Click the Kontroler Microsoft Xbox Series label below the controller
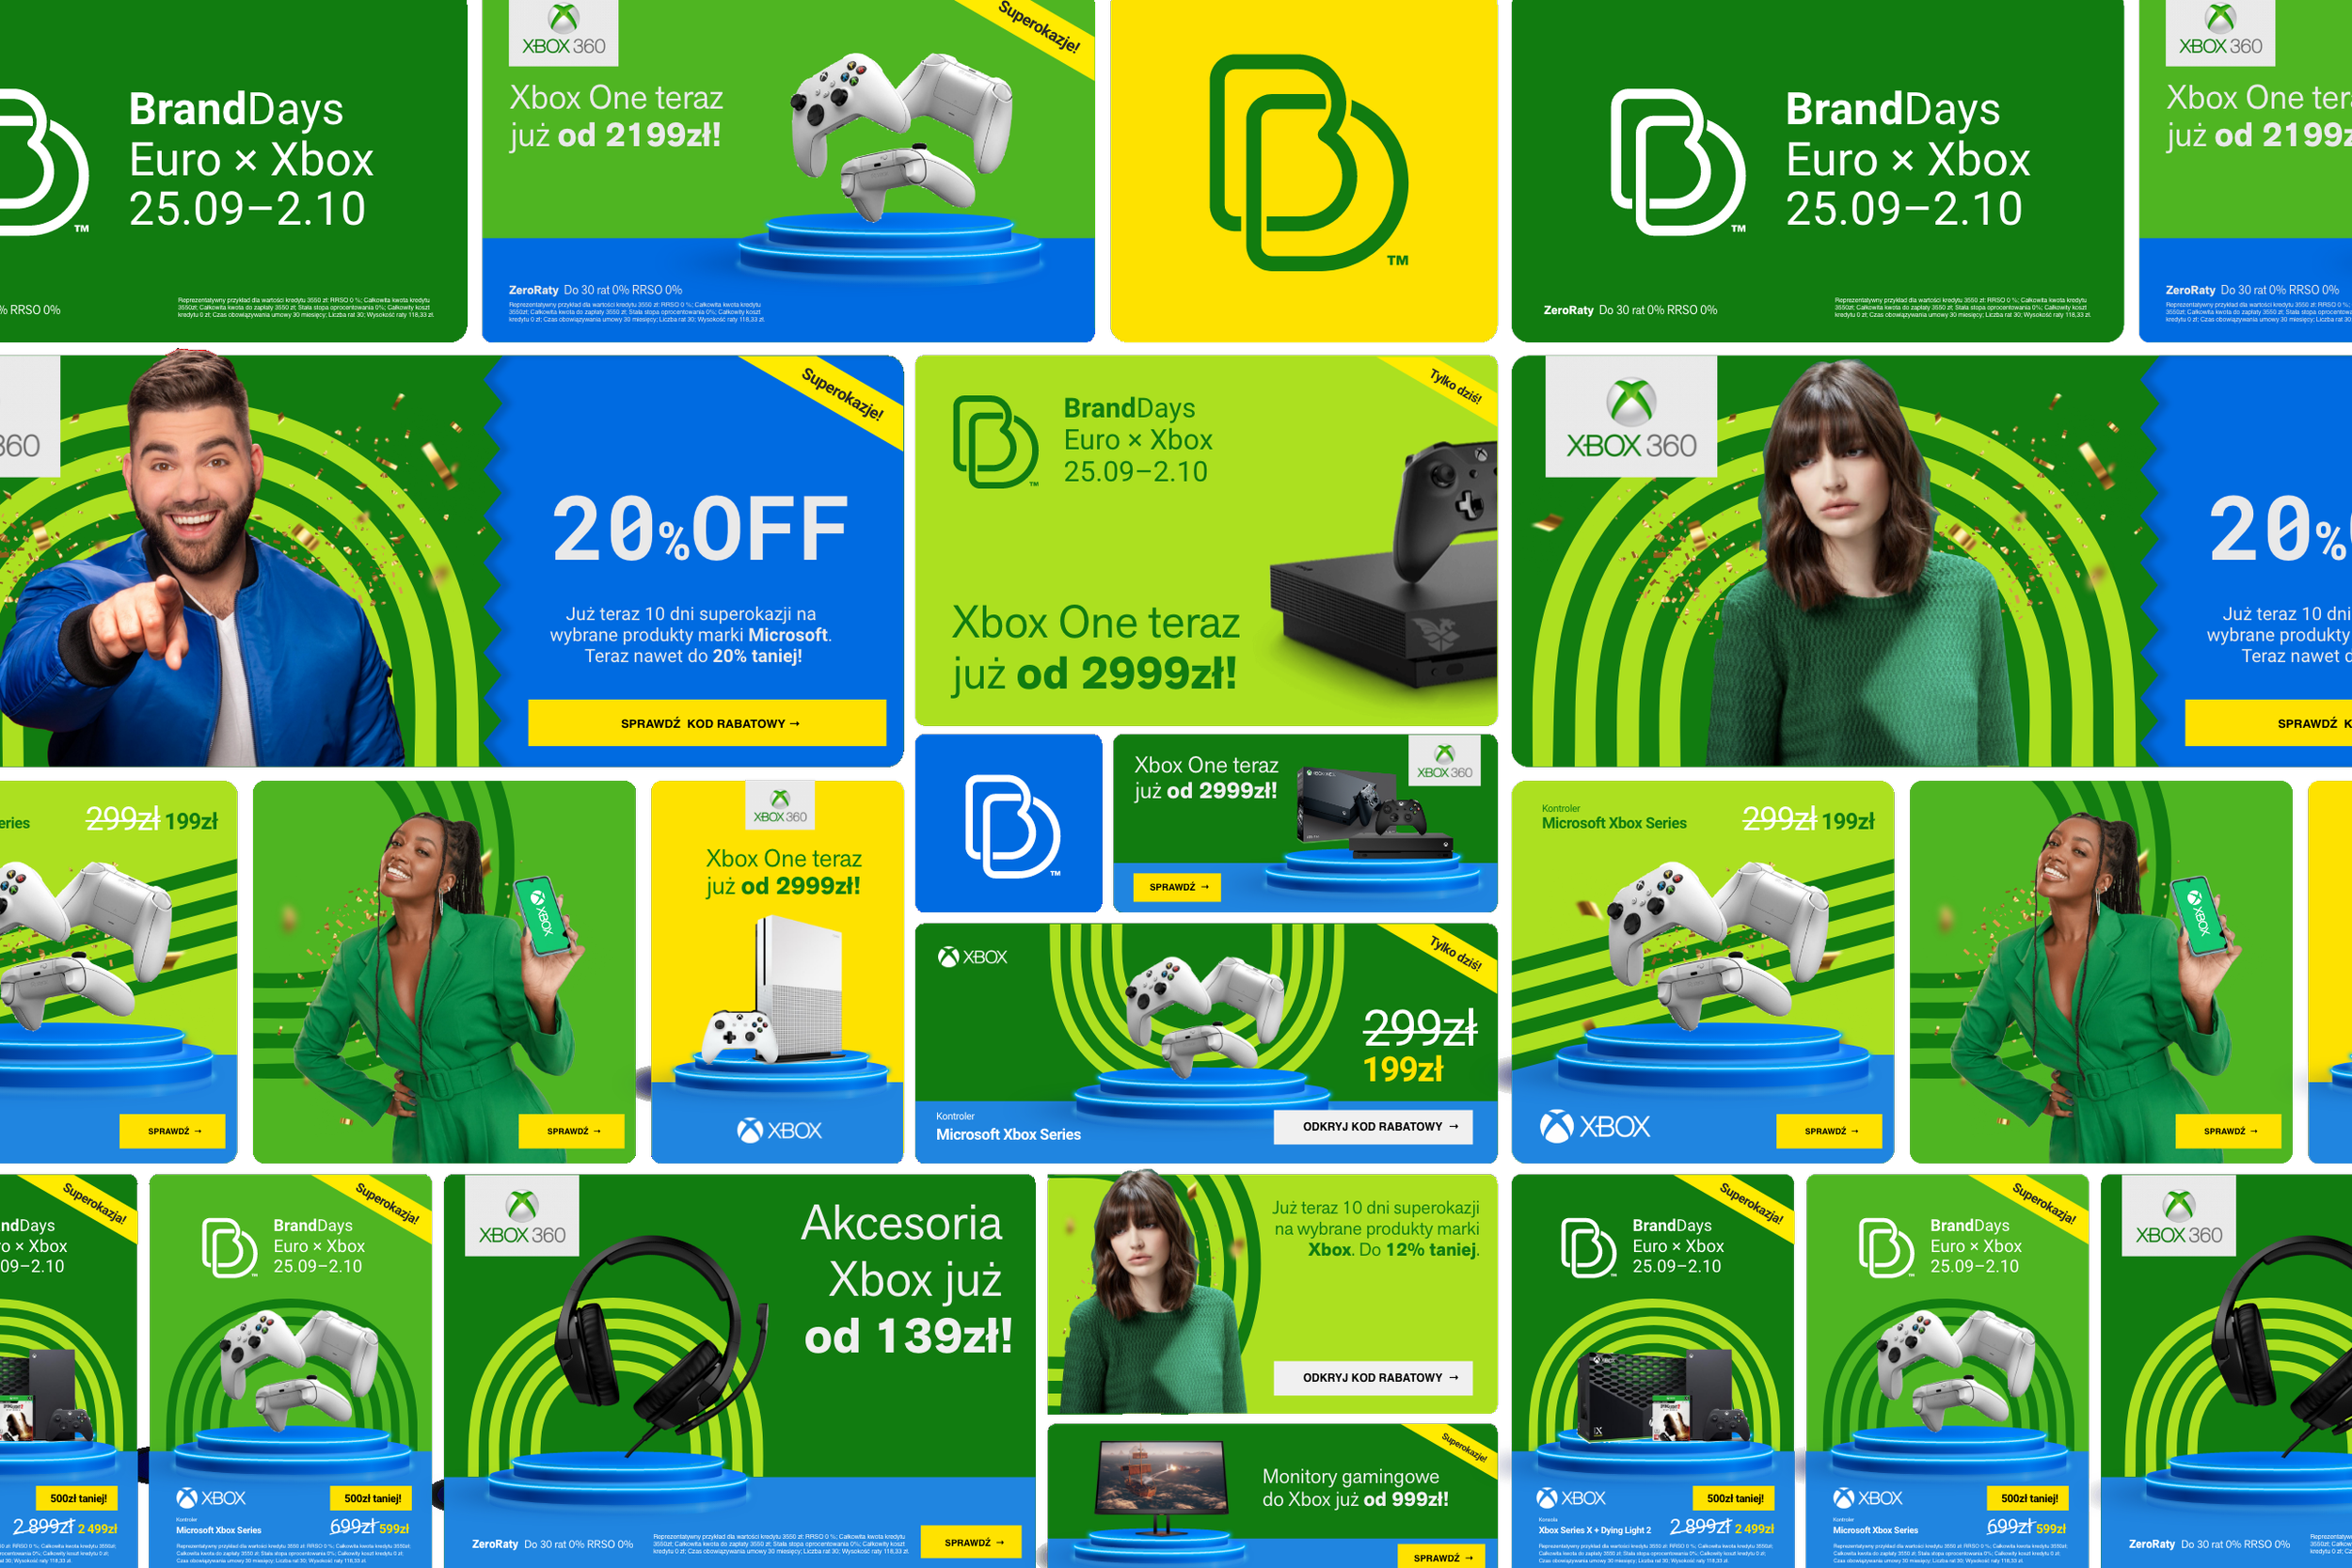 pyautogui.click(x=1008, y=1127)
